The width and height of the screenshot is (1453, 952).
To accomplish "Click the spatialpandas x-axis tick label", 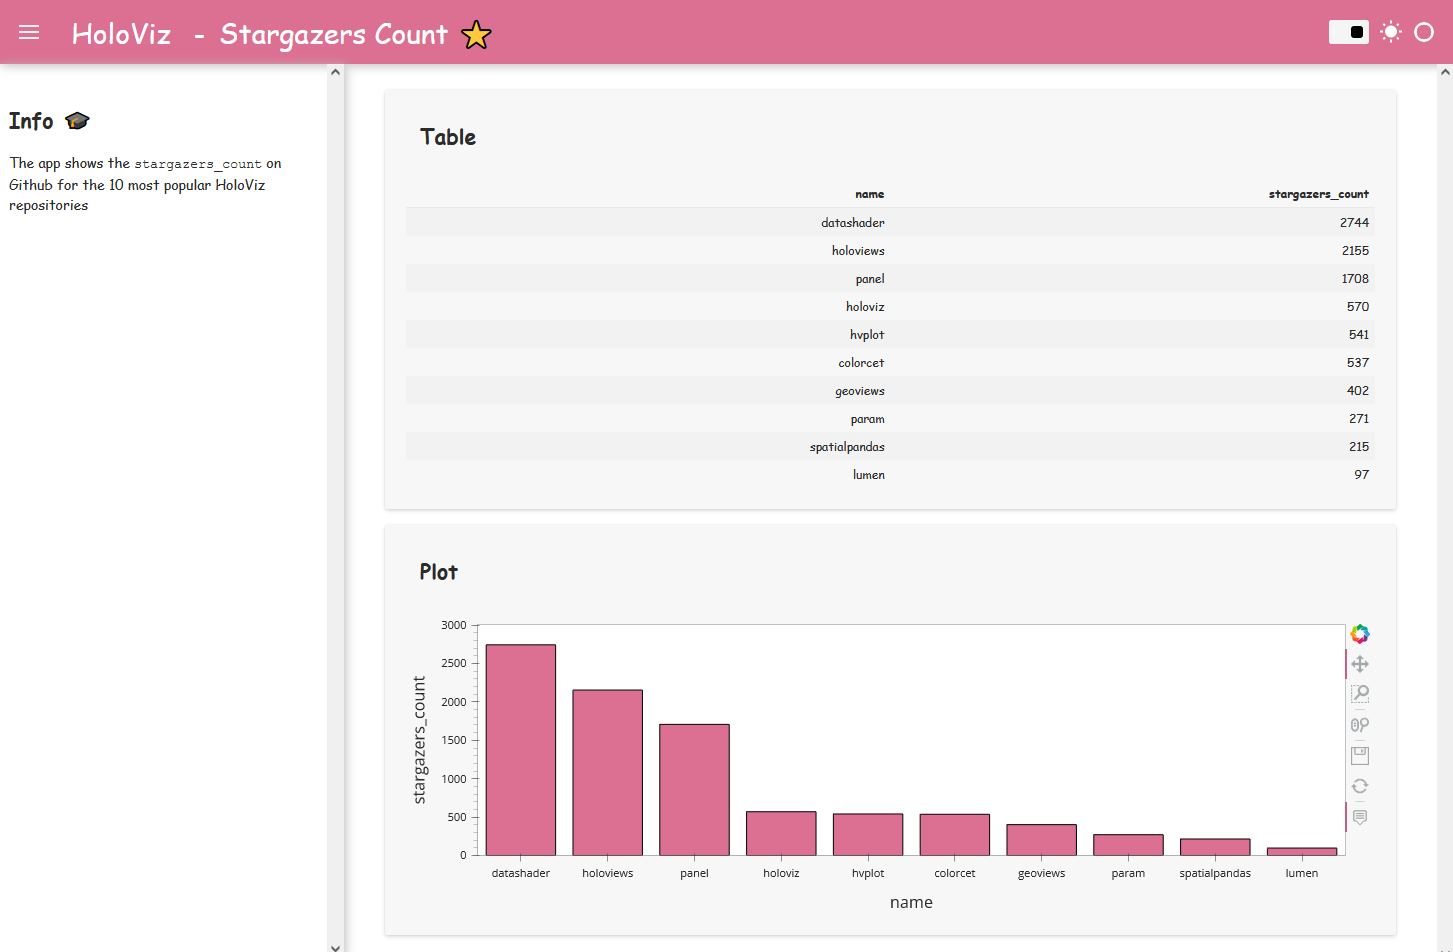I will click(x=1215, y=873).
